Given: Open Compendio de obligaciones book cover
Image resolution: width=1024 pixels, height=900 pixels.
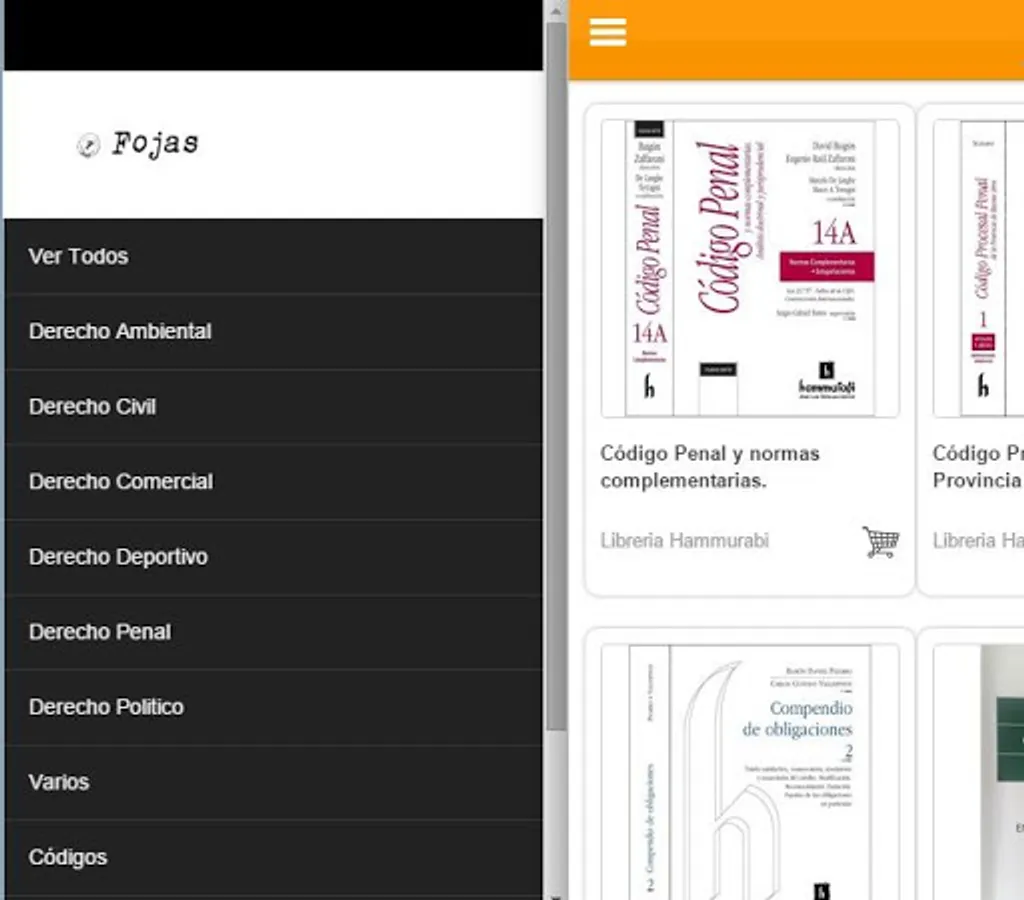Looking at the screenshot, I should pos(750,772).
